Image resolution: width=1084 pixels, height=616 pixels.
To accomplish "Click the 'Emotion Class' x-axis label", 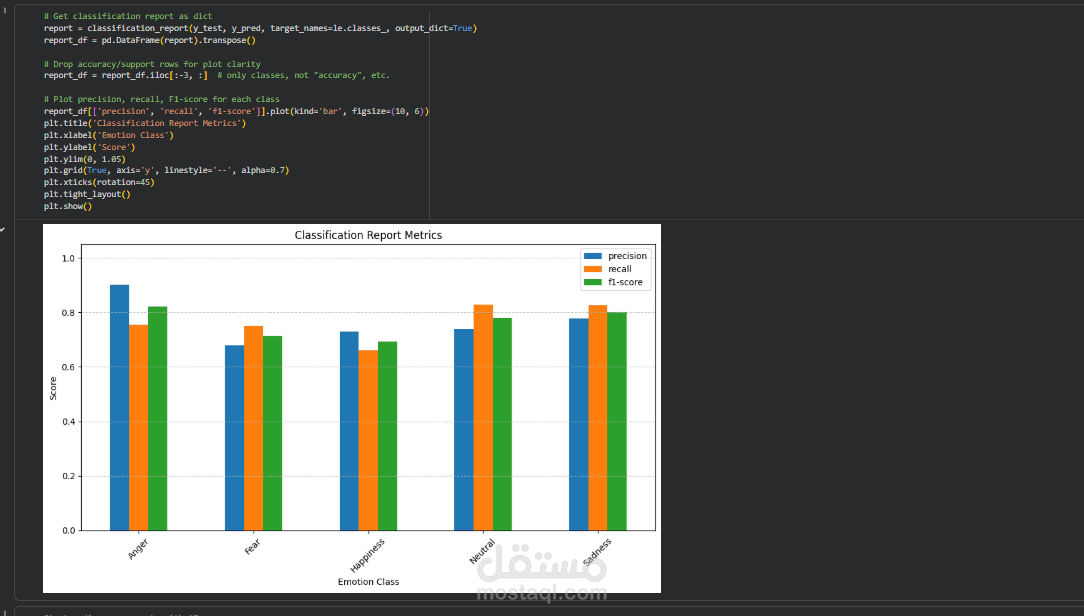I will tap(368, 581).
